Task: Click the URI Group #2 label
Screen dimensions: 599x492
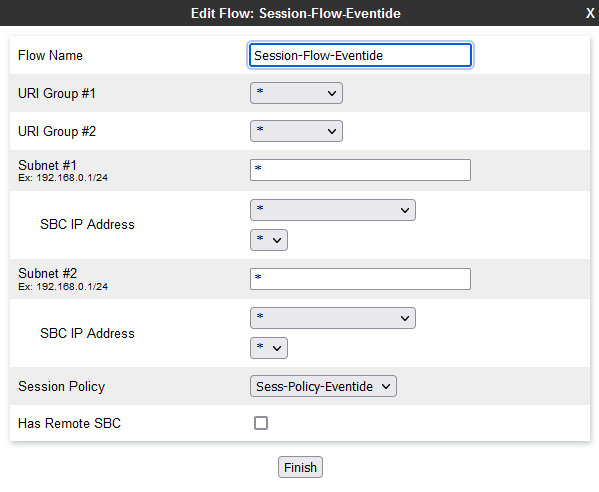Action: tap(57, 131)
